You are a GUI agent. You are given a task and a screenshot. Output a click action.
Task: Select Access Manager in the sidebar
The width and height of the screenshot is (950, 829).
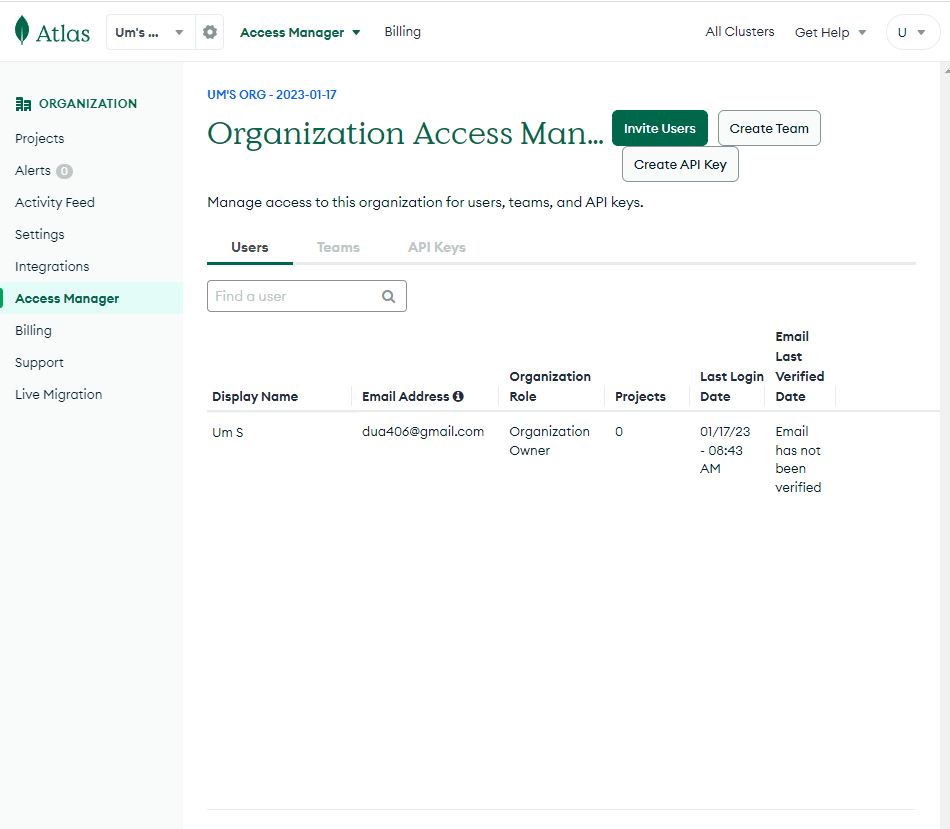pyautogui.click(x=91, y=299)
